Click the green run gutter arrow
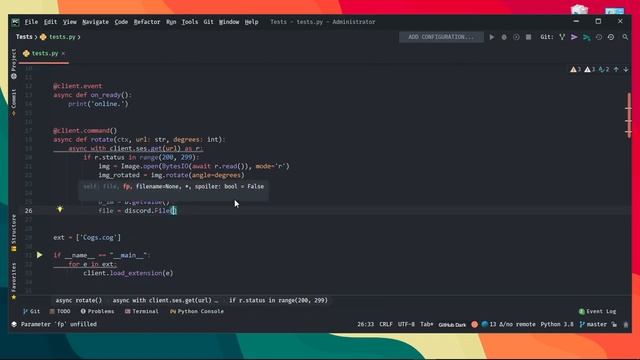This screenshot has height=360, width=640. 40,255
